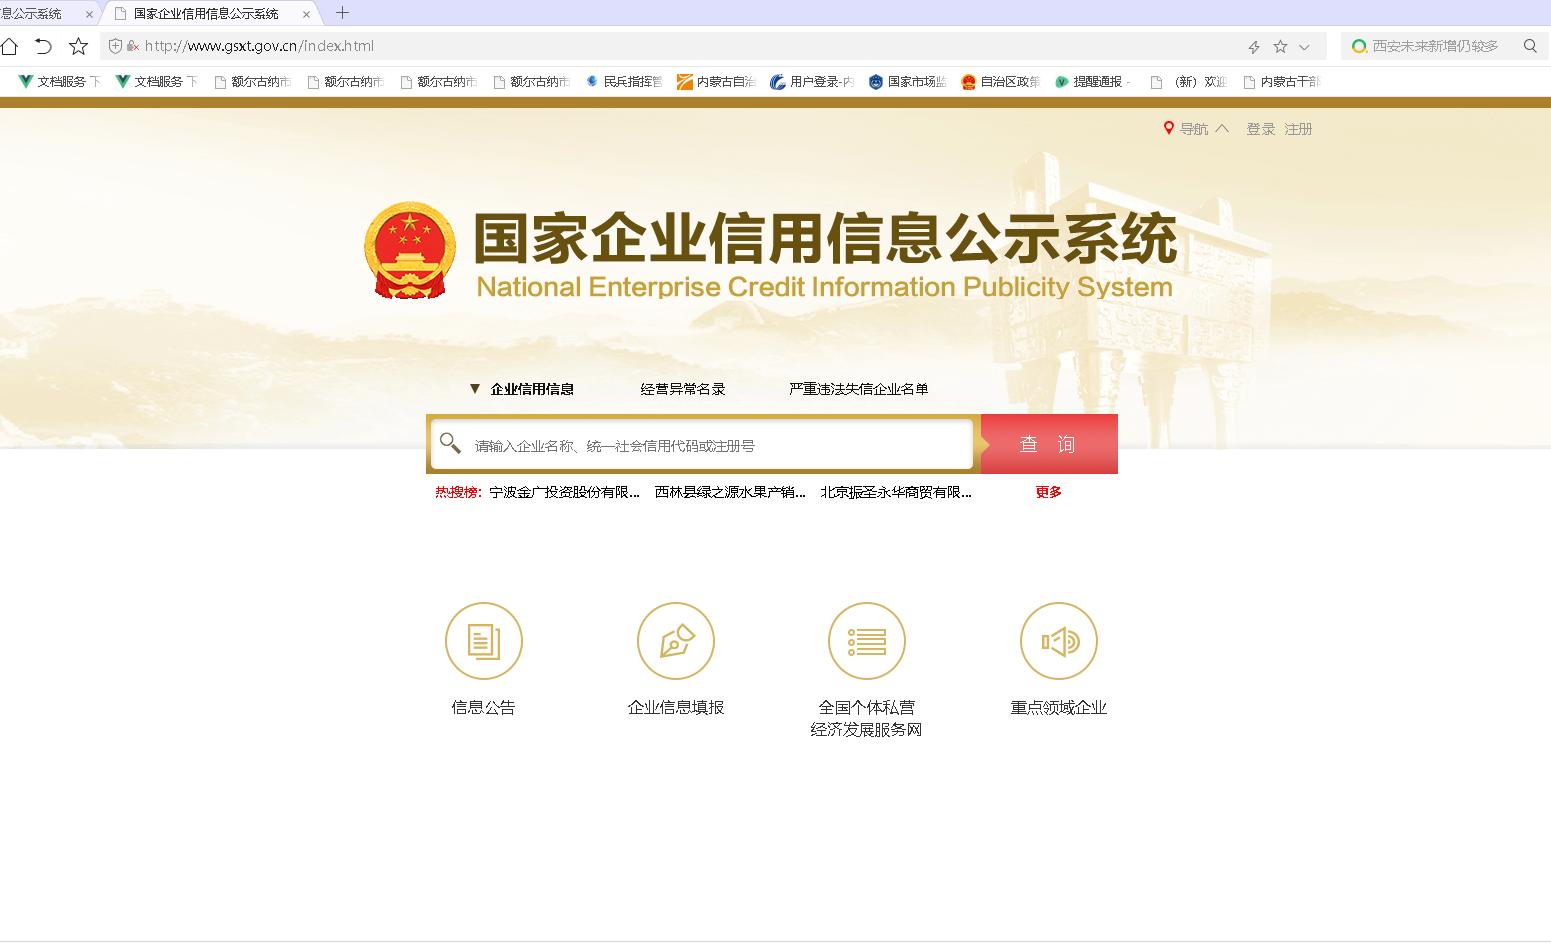
Task: Open the 信息公告 document icon
Action: point(484,641)
